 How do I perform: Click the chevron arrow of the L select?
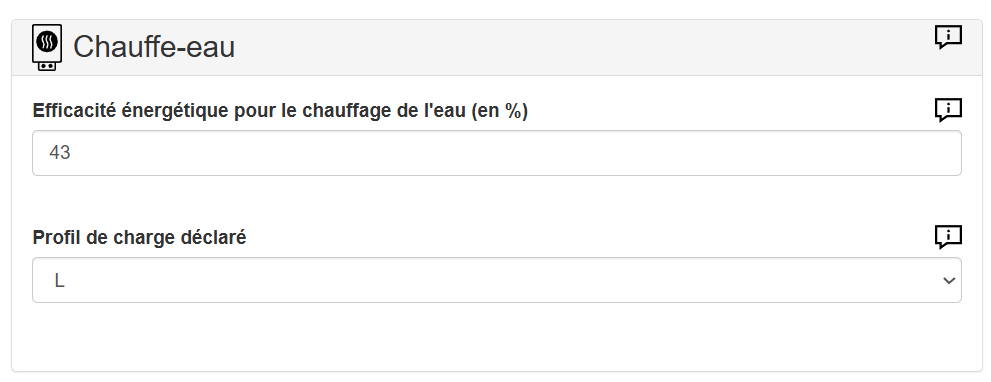point(949,281)
